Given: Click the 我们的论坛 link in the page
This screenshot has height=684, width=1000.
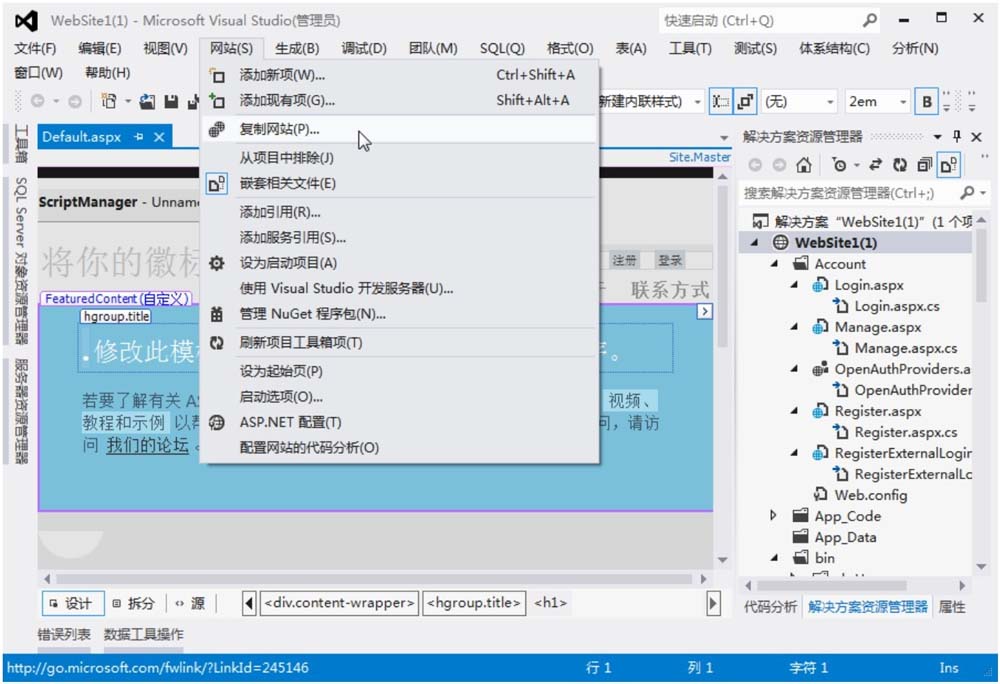Looking at the screenshot, I should point(147,445).
